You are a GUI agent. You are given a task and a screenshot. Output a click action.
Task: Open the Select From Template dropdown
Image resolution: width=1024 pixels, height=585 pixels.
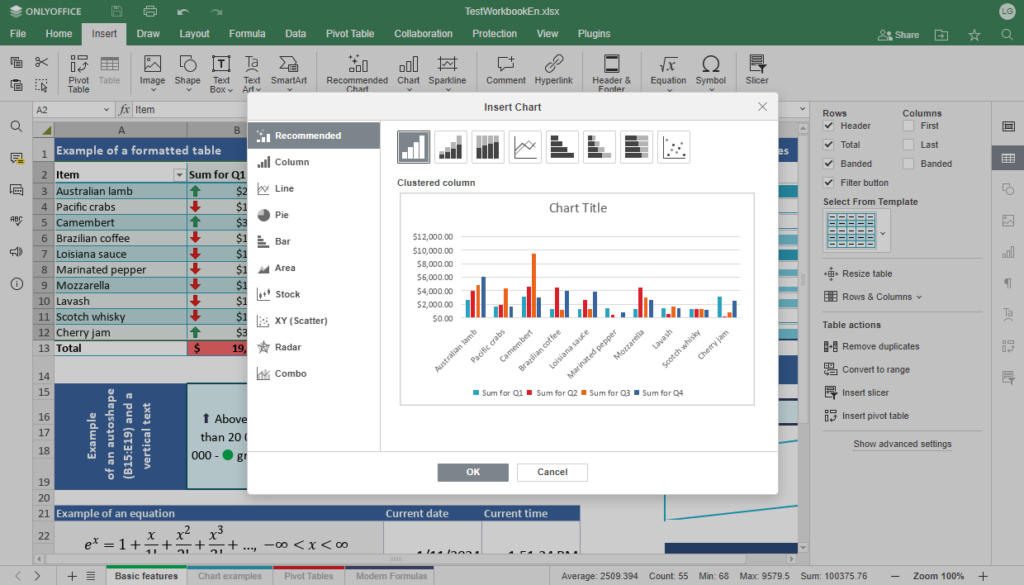[x=884, y=230]
